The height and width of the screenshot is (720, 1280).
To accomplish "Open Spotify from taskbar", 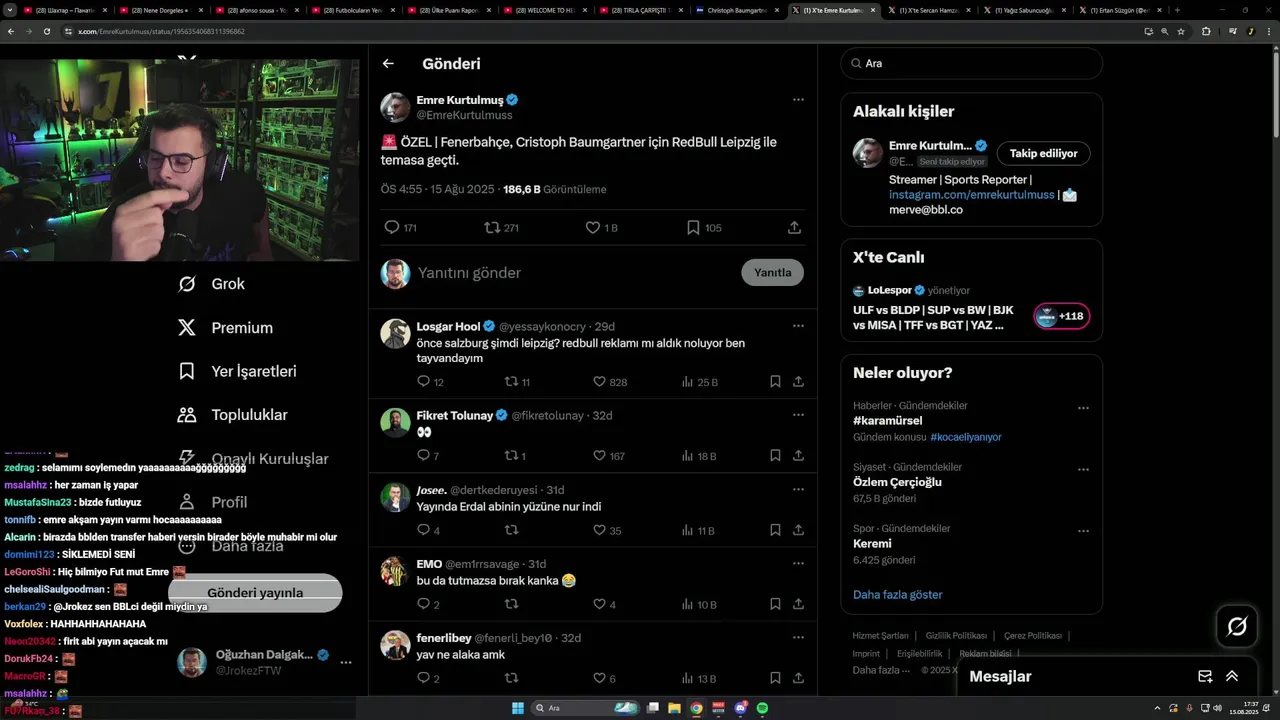I will coord(762,708).
